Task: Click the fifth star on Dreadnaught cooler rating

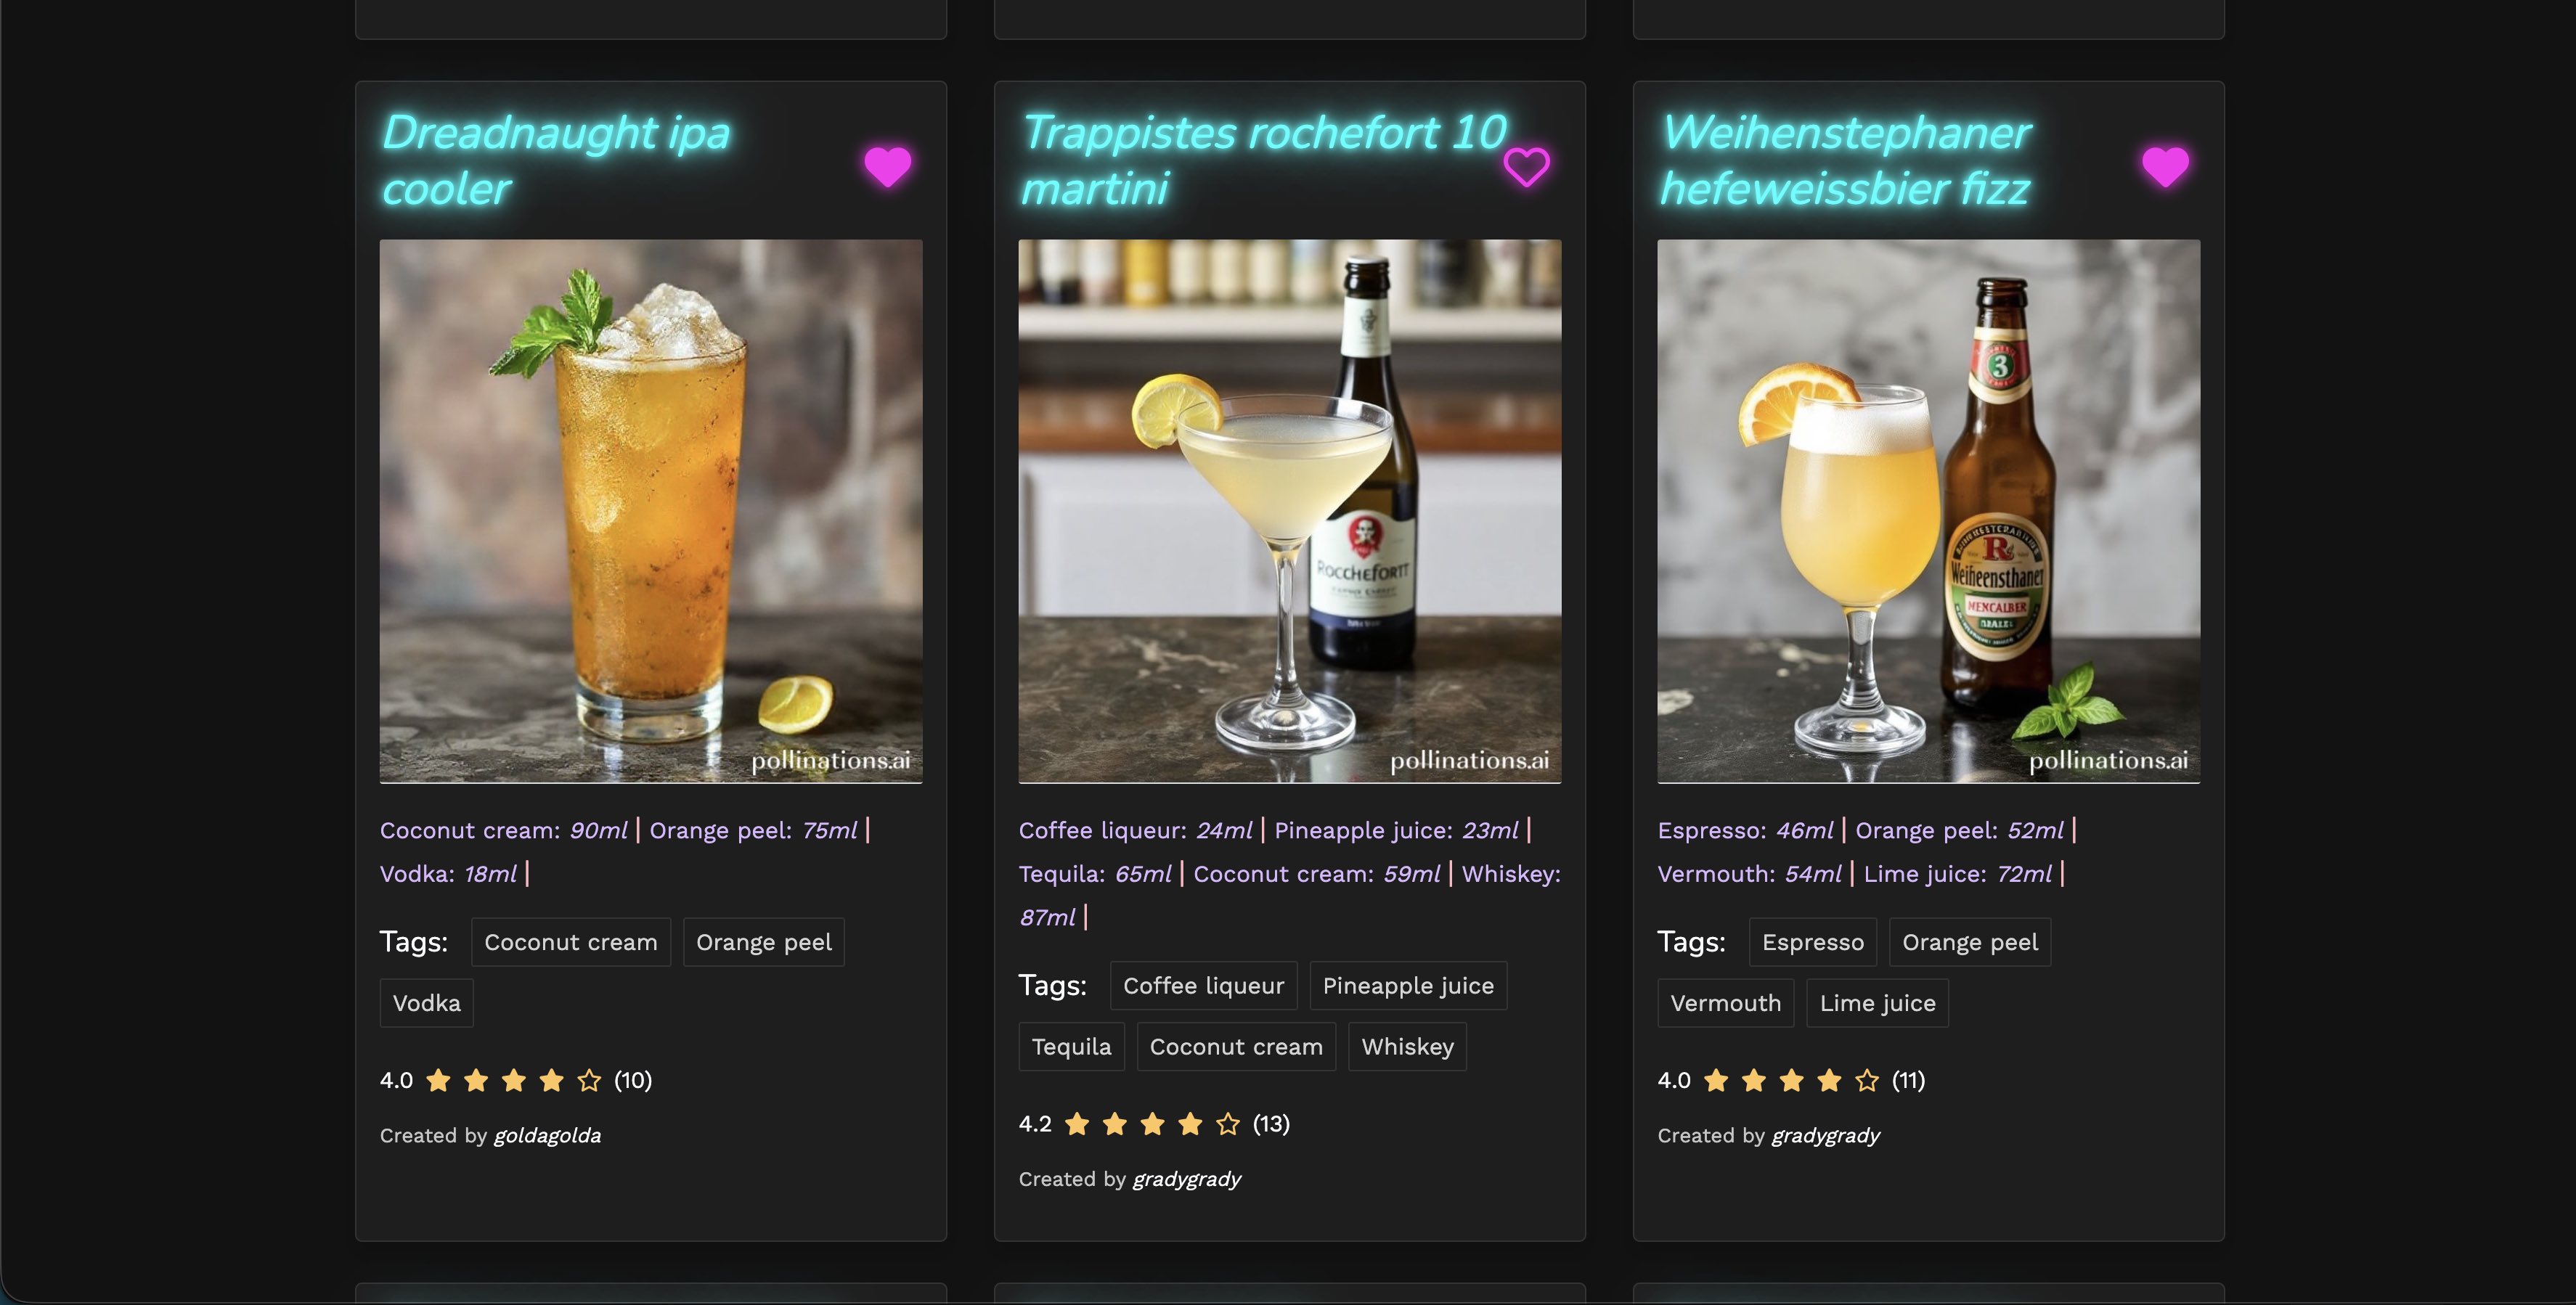Action: pyautogui.click(x=589, y=1080)
